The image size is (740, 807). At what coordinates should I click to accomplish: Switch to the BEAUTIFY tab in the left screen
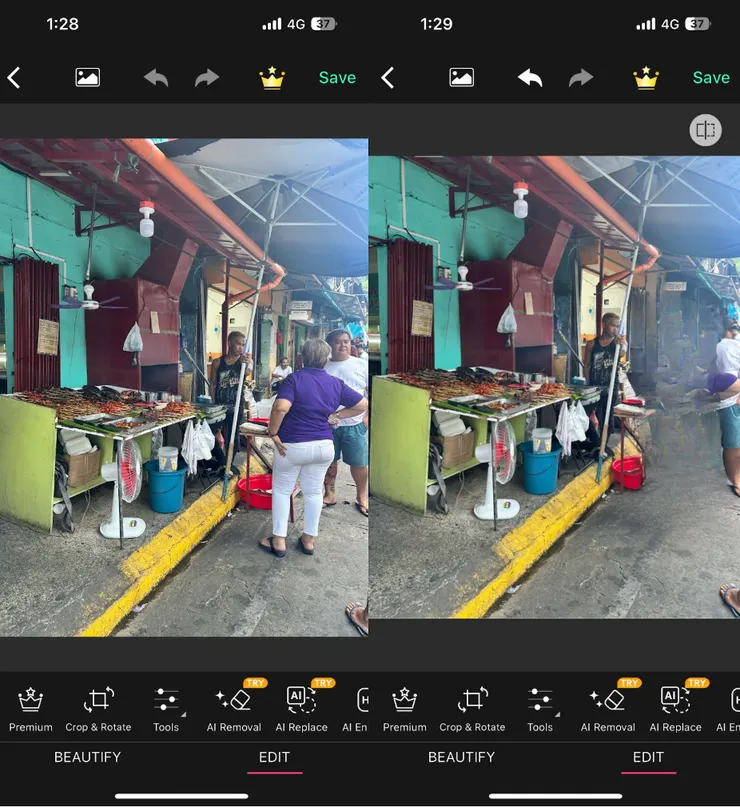[x=87, y=757]
